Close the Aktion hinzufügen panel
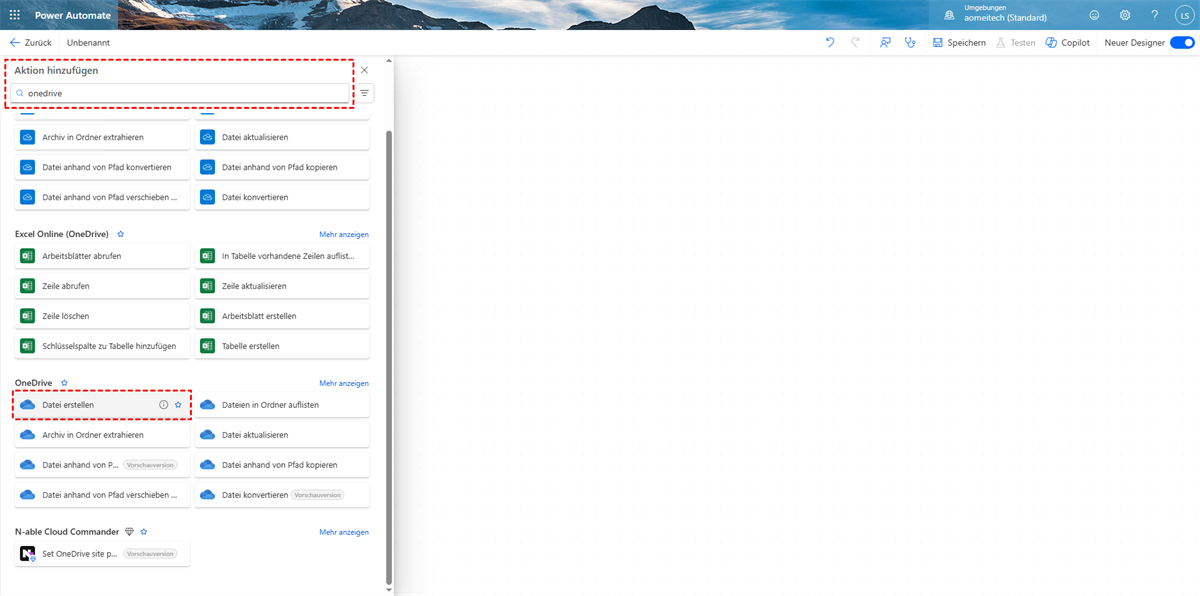Screen dimensions: 1200x596 pyautogui.click(x=364, y=70)
